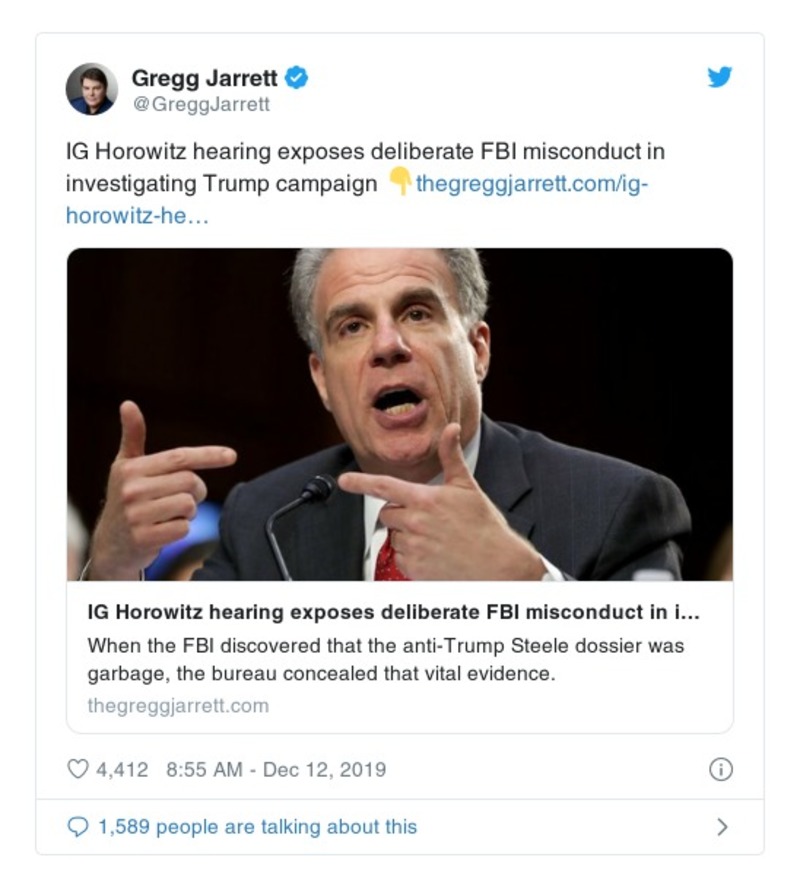Viewport: 800px width, 889px height.
Task: Click the speech bubble reply icon
Action: click(77, 827)
